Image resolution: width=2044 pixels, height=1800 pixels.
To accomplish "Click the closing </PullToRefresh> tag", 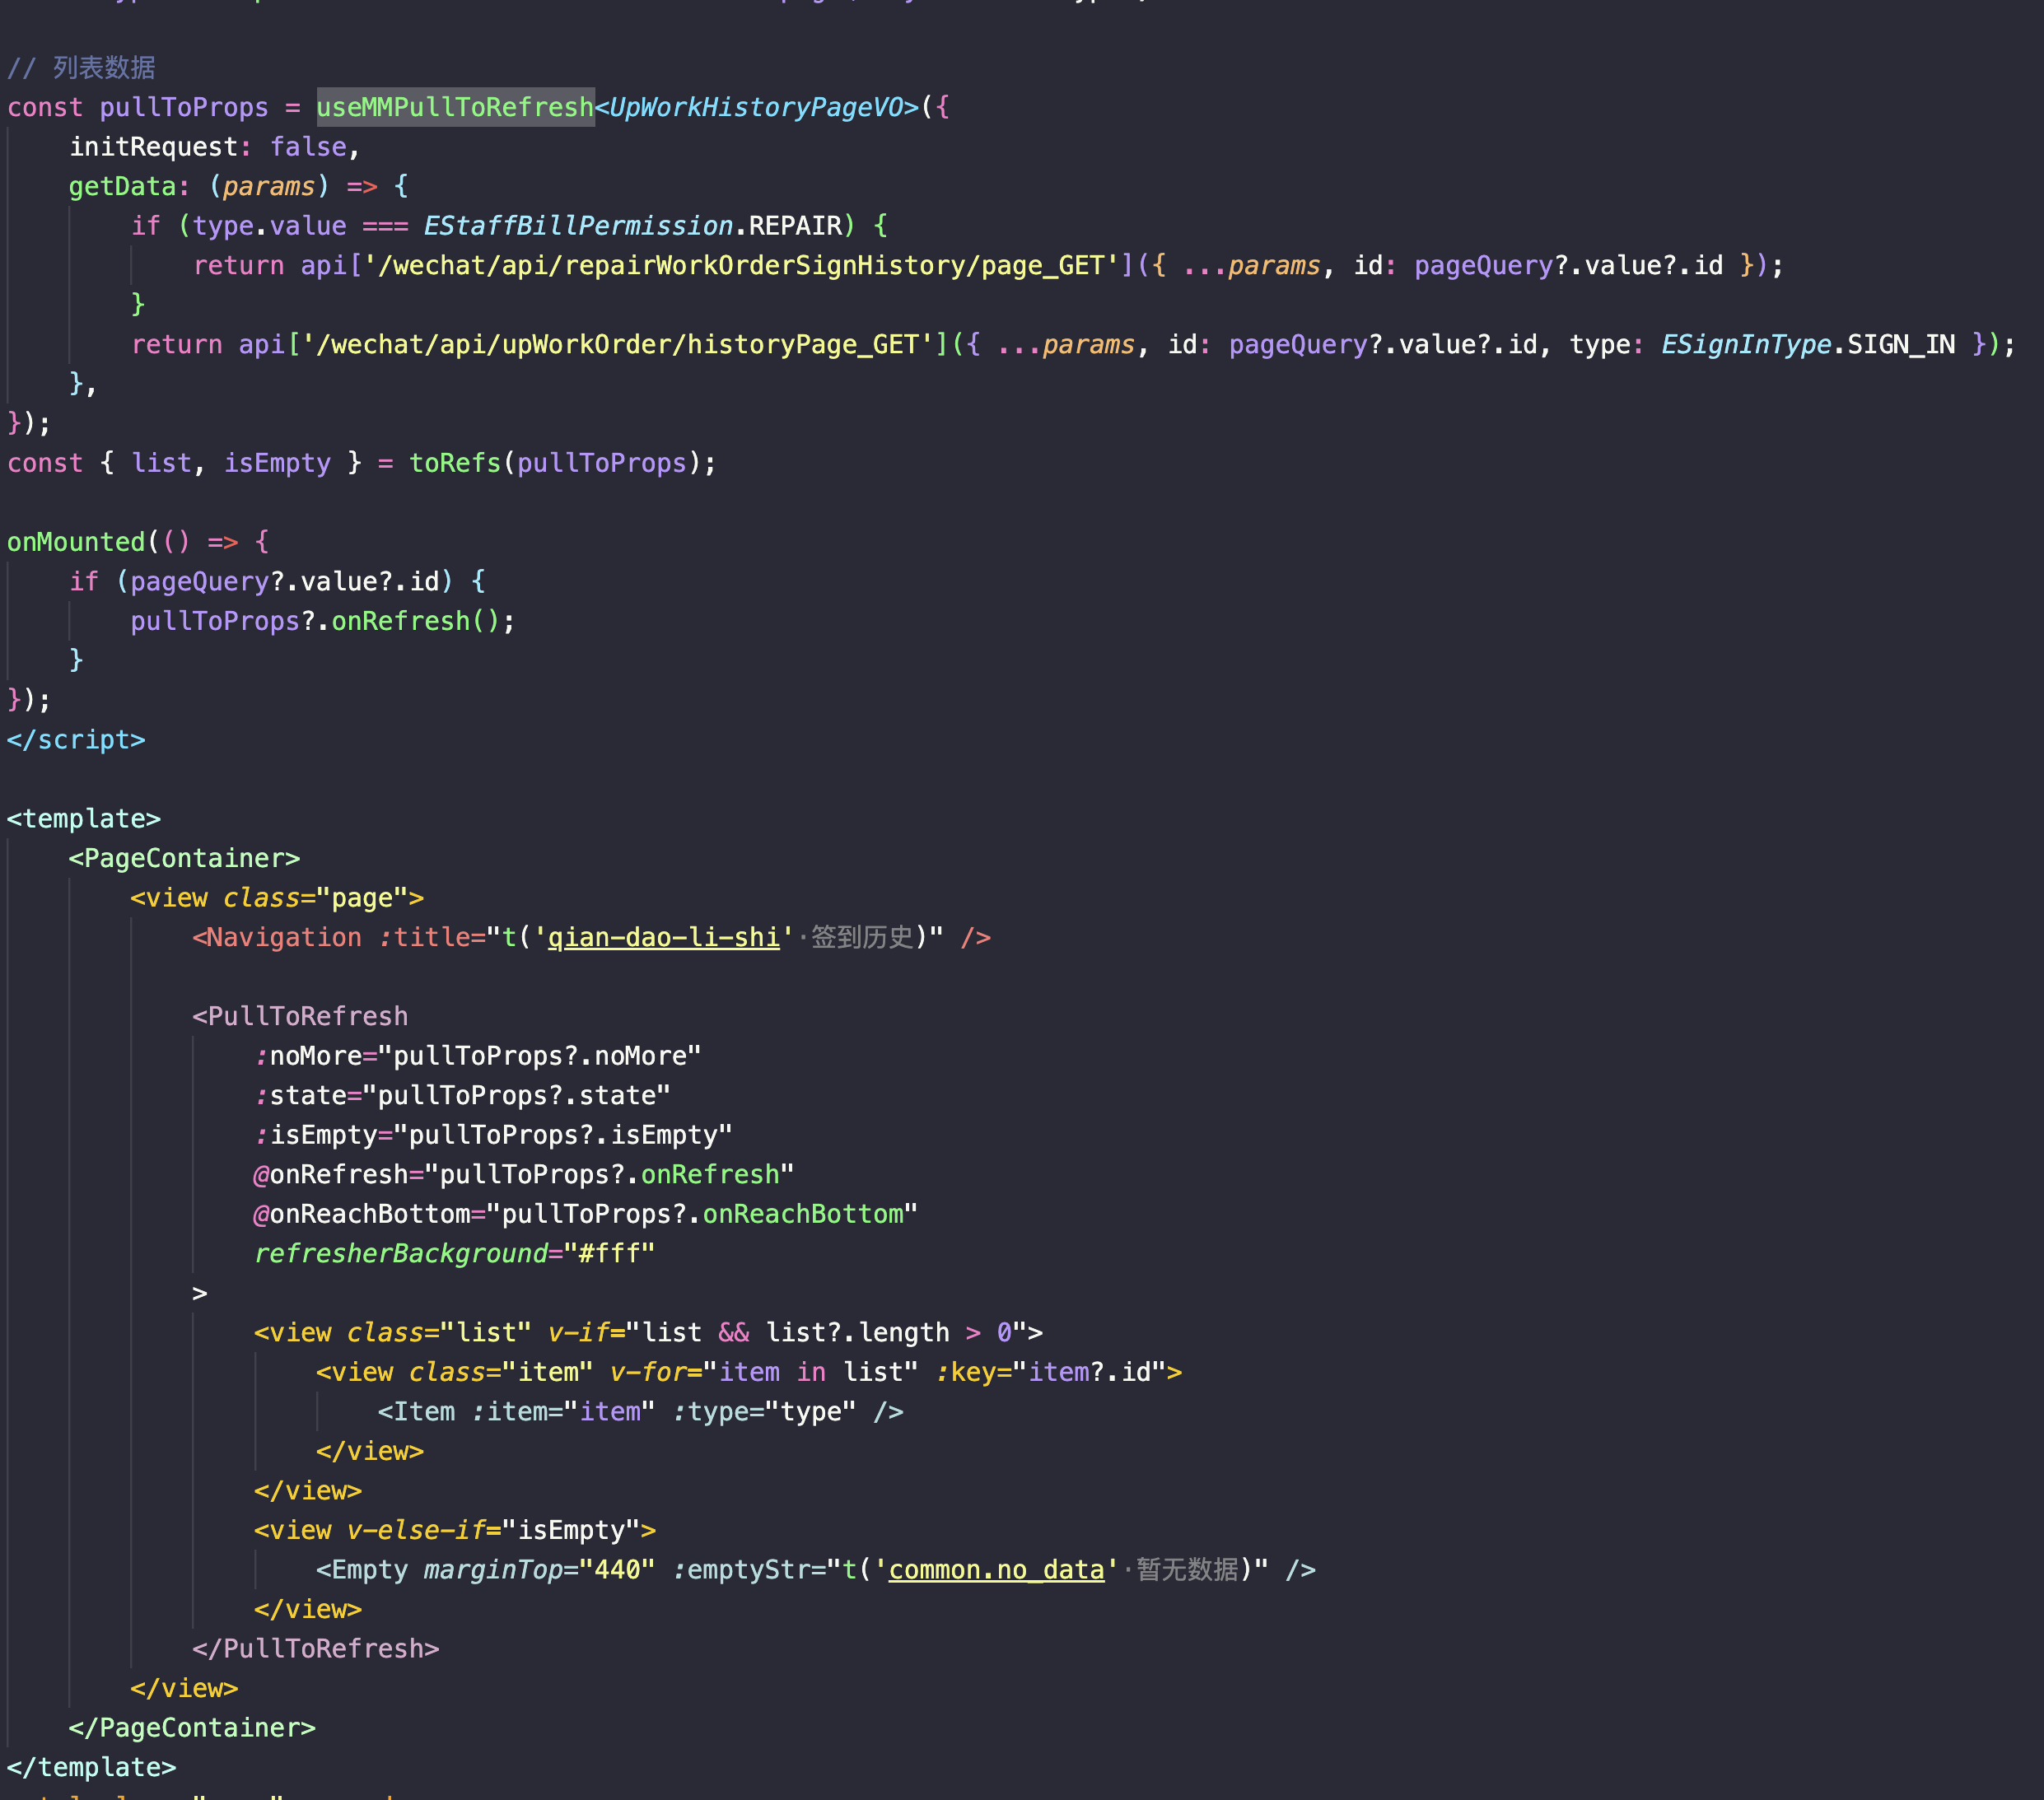I will (316, 1649).
